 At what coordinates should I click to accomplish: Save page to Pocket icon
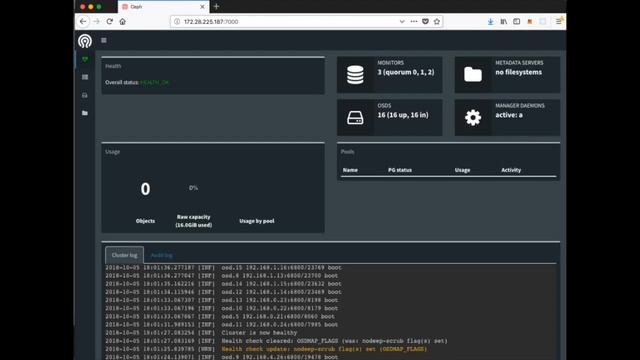(x=425, y=21)
